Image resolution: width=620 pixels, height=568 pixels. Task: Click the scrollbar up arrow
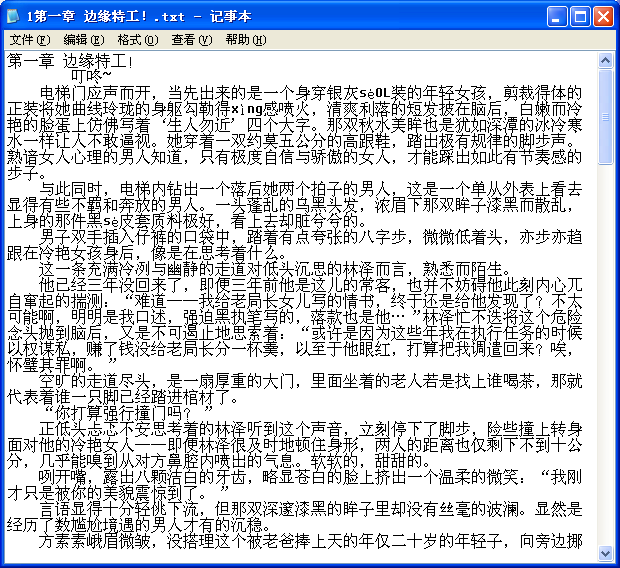point(606,60)
